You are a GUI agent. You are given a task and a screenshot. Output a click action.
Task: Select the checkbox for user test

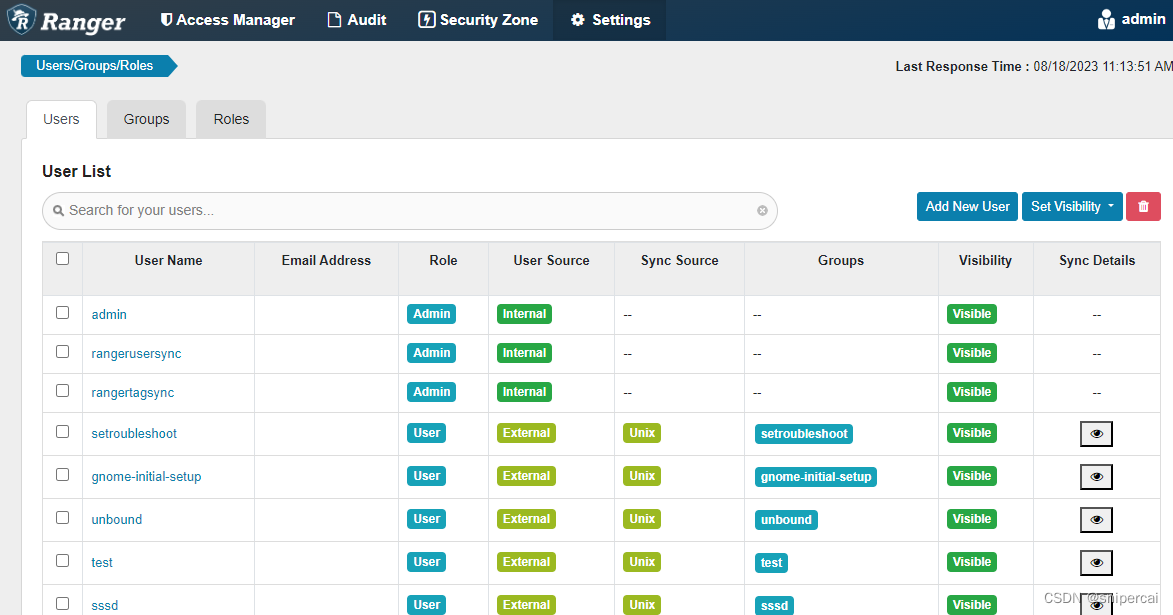tap(62, 562)
